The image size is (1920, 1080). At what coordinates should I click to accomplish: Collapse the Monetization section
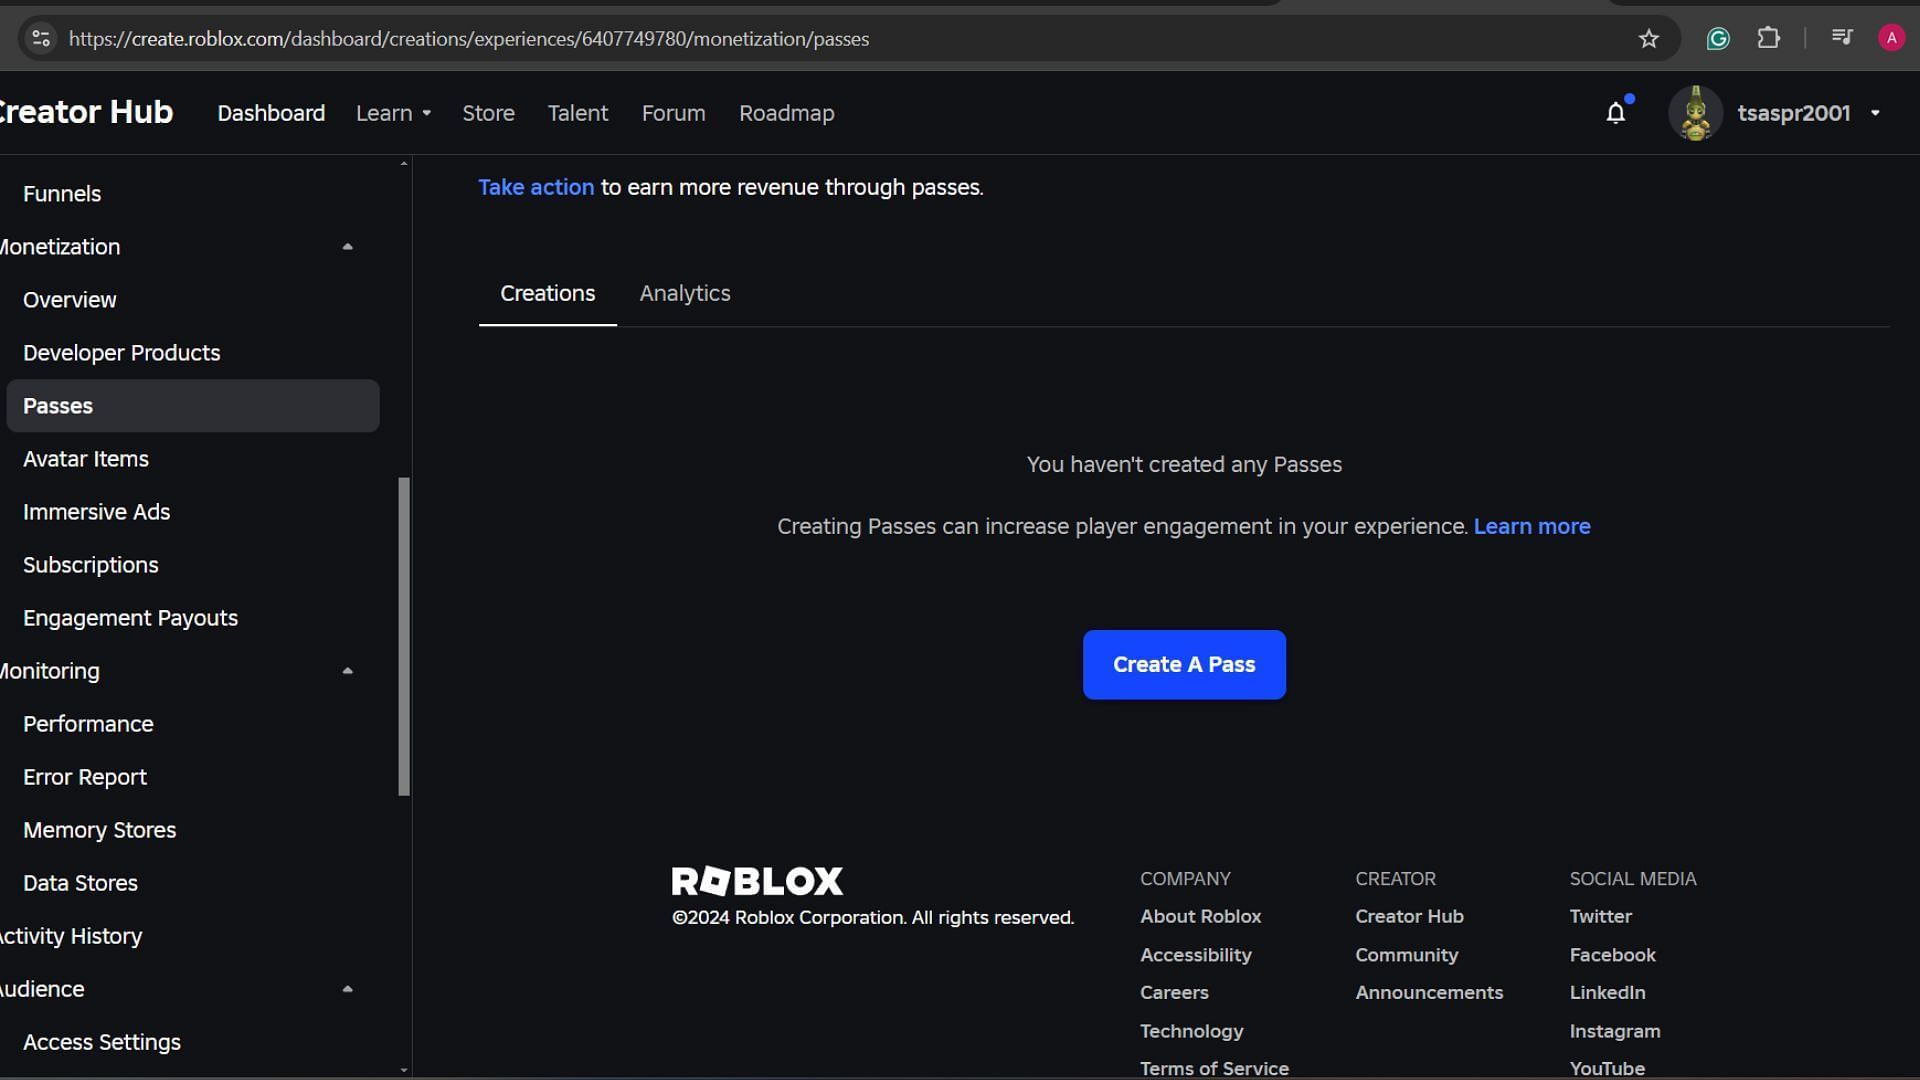pyautogui.click(x=347, y=247)
